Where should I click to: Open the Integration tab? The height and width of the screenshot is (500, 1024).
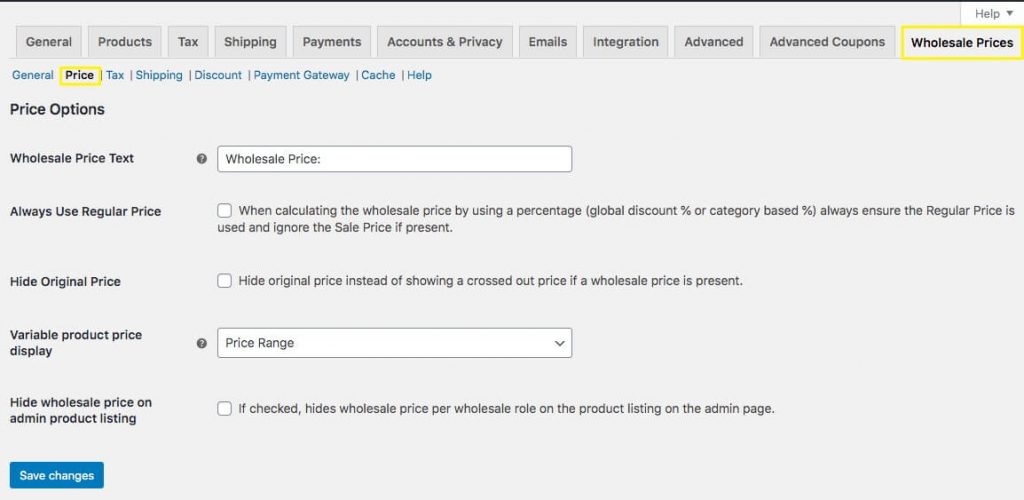(x=625, y=42)
